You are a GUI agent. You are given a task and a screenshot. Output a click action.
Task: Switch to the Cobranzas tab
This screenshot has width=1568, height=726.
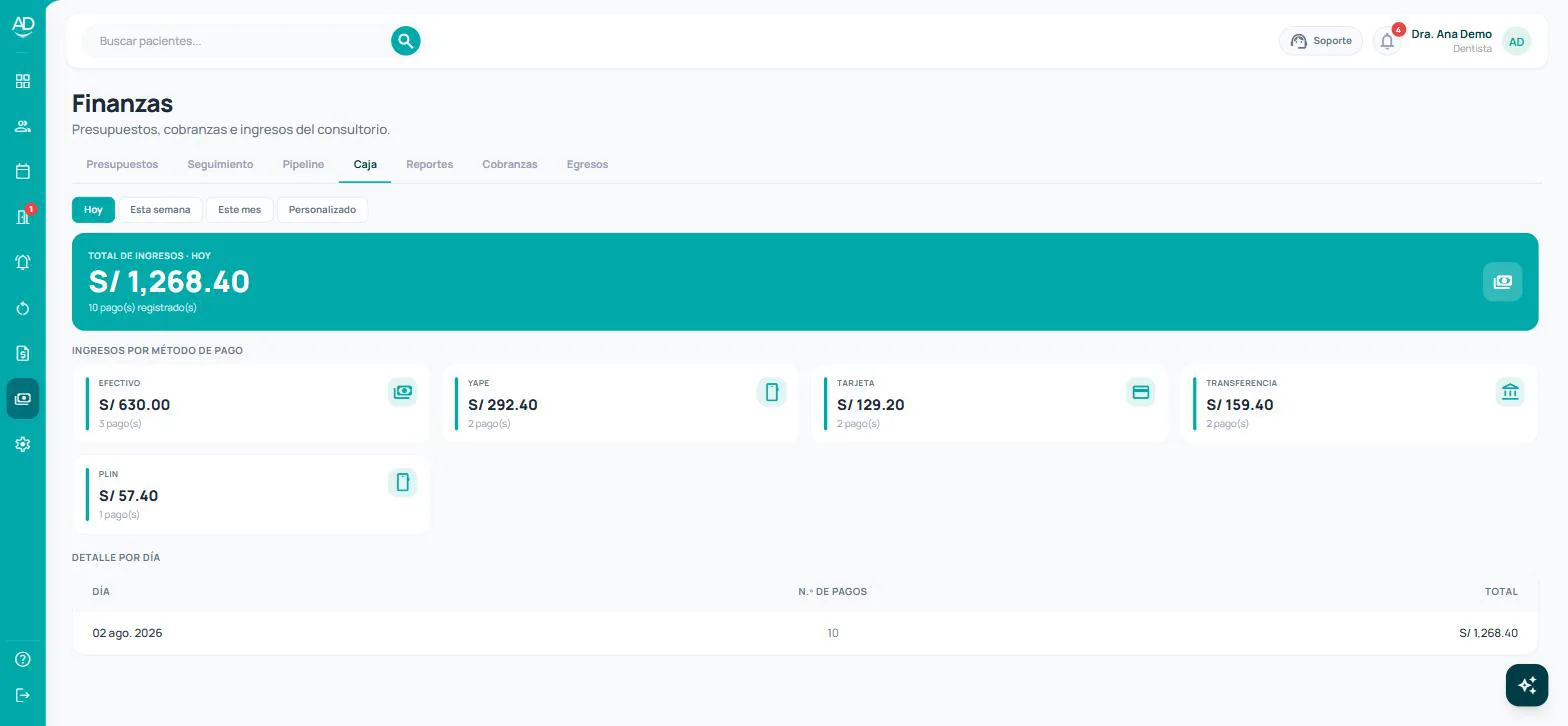pos(510,164)
